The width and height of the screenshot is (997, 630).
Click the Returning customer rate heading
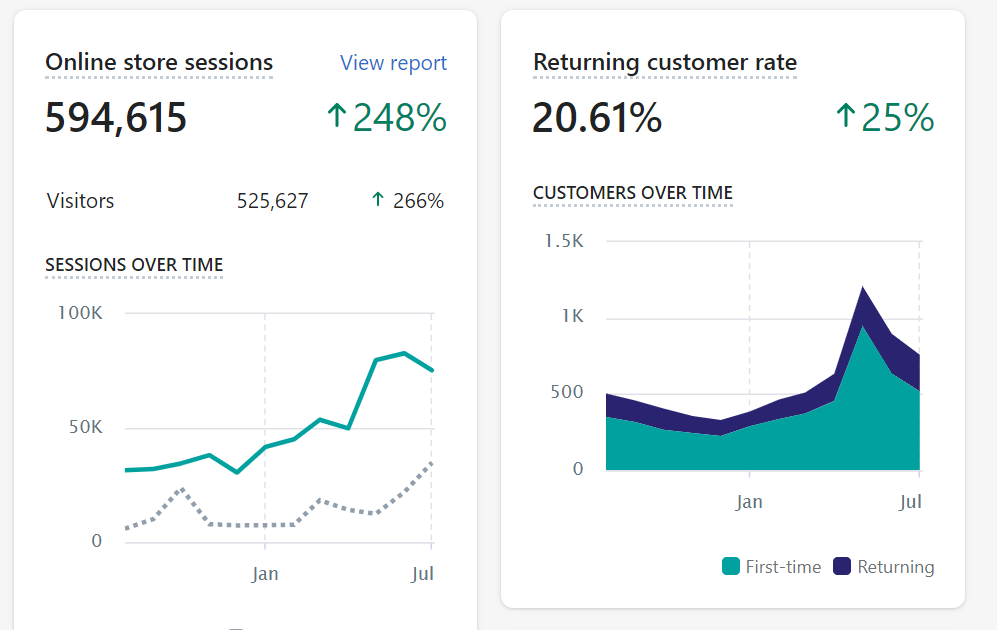(664, 62)
